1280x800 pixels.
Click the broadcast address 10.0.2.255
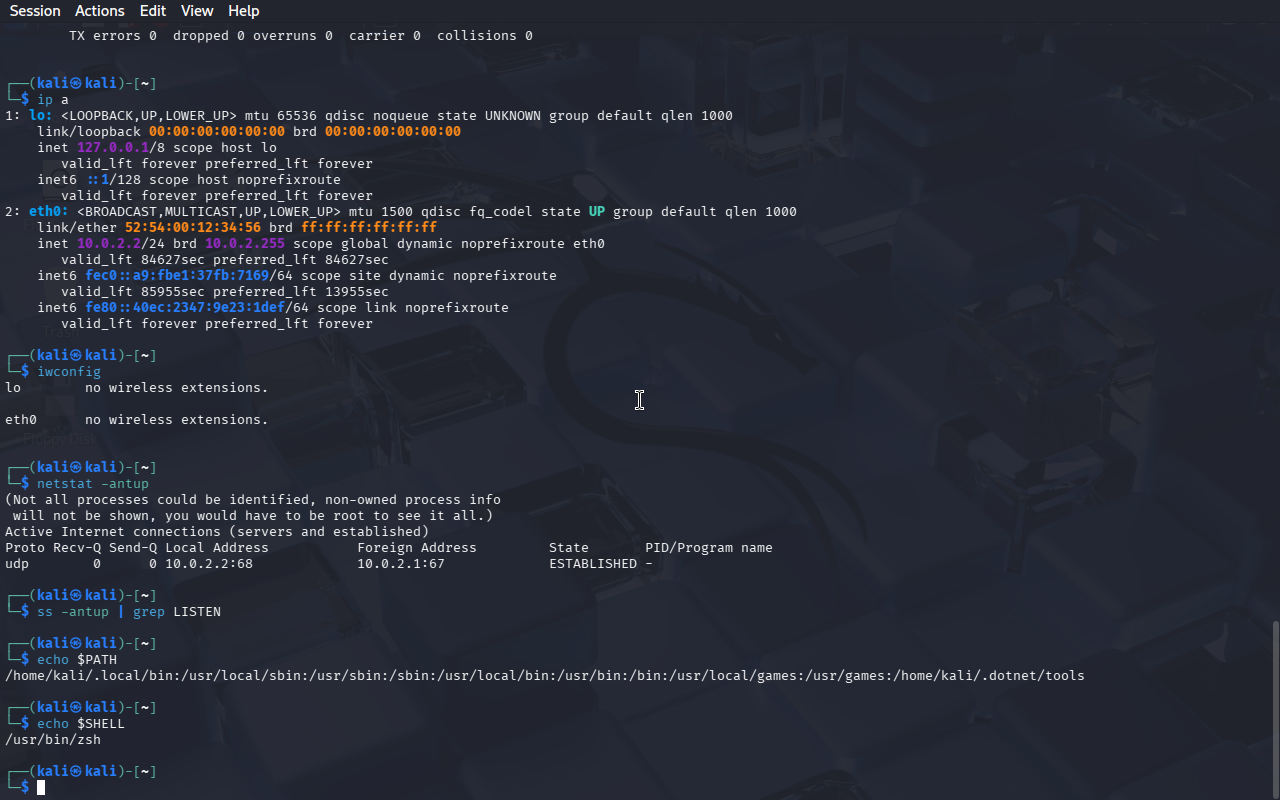point(245,243)
